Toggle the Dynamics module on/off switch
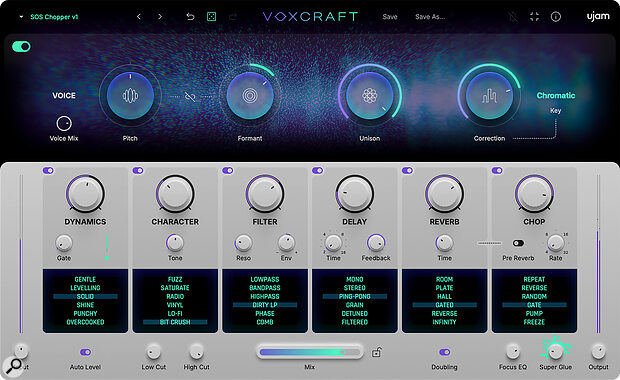Image resolution: width=620 pixels, height=380 pixels. click(48, 170)
